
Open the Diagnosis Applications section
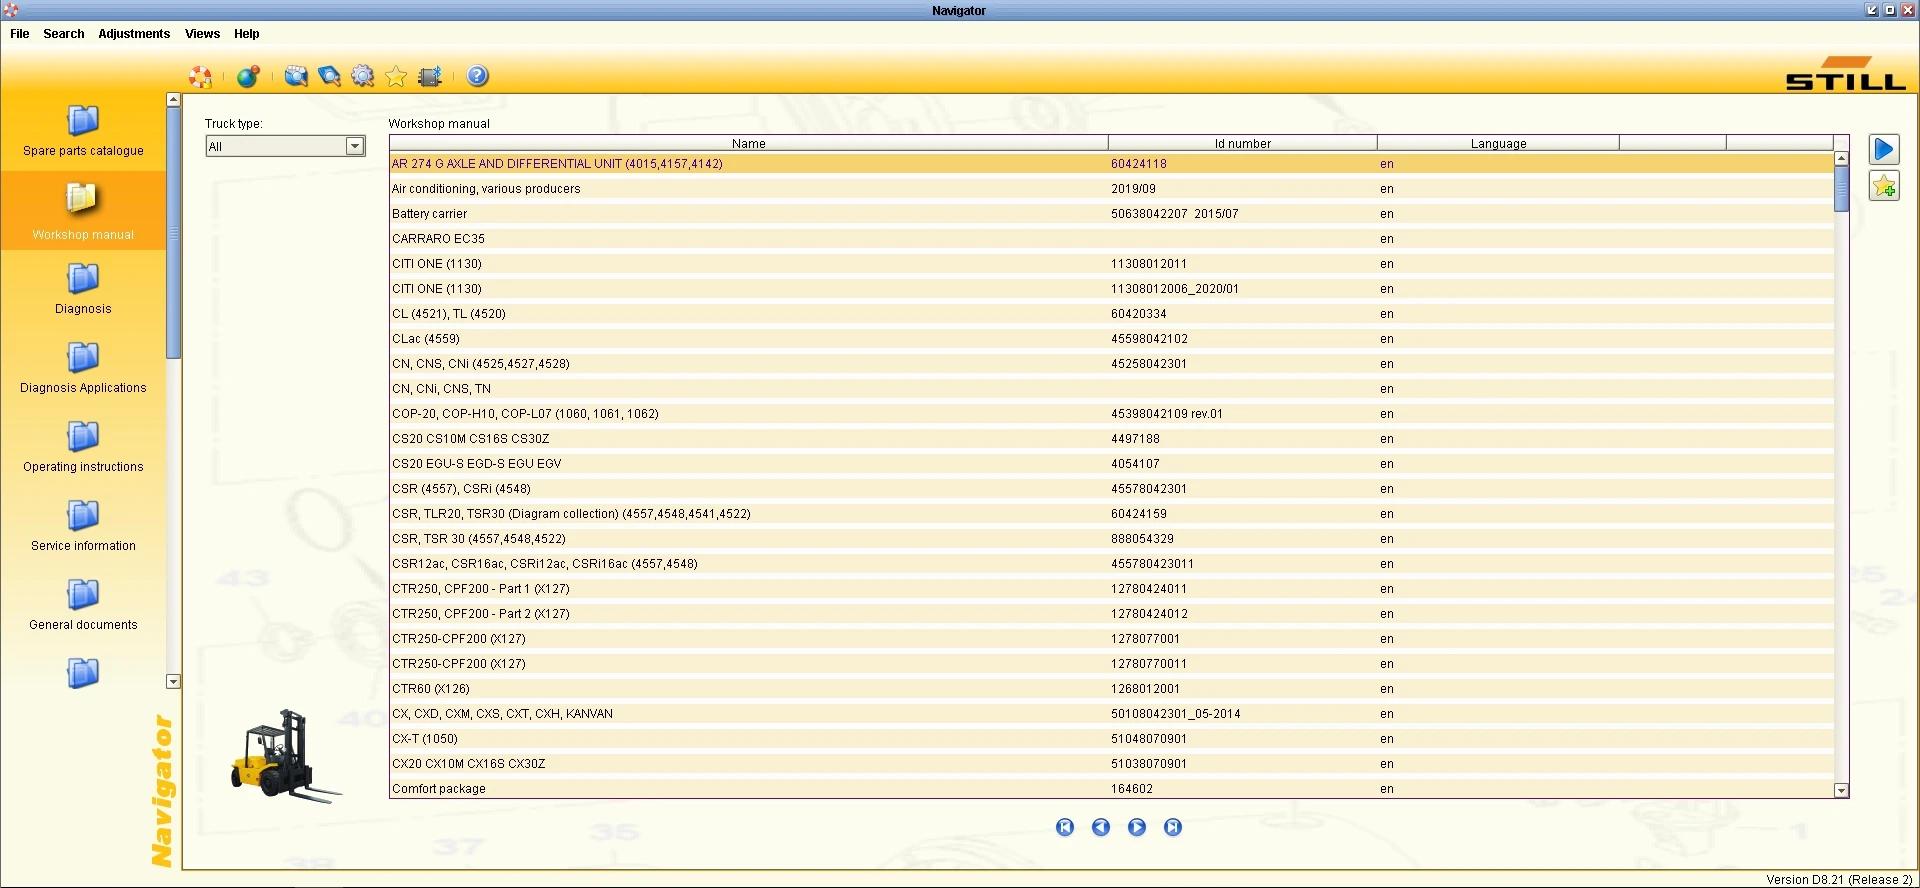pyautogui.click(x=83, y=368)
